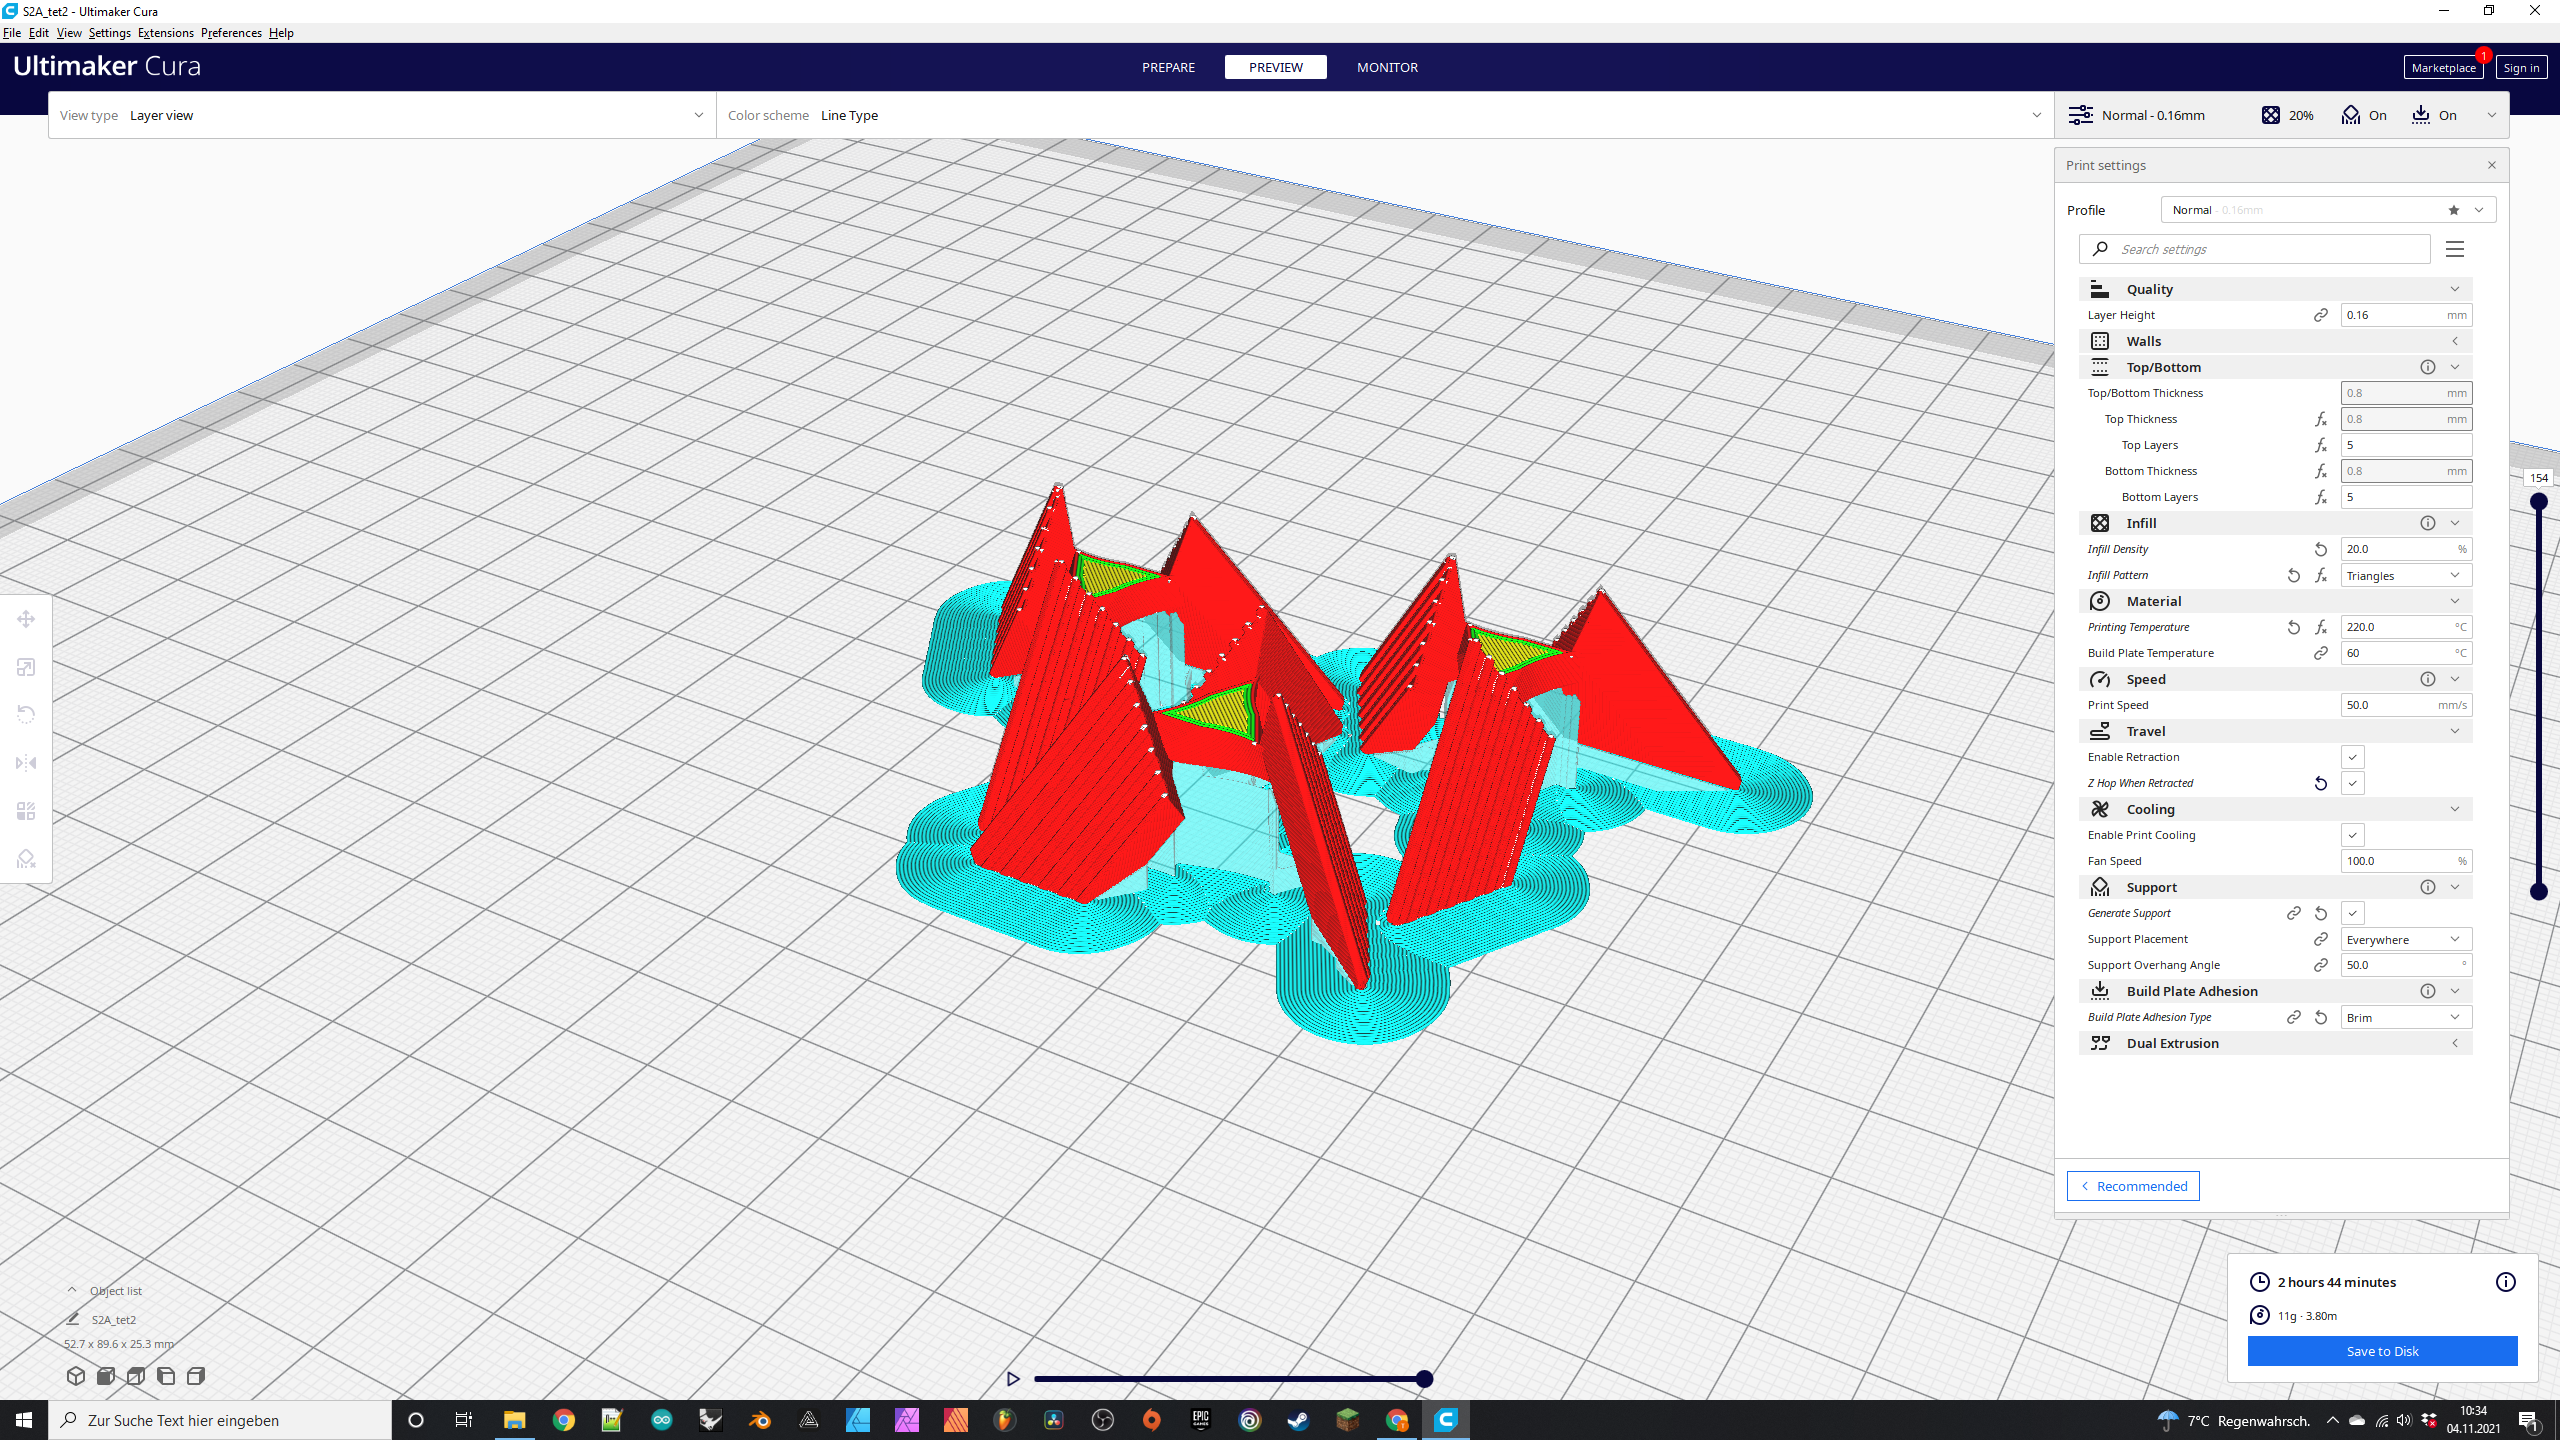Select the Mirror tool in left toolbar
Screen dimensions: 2560x1440
(26, 763)
